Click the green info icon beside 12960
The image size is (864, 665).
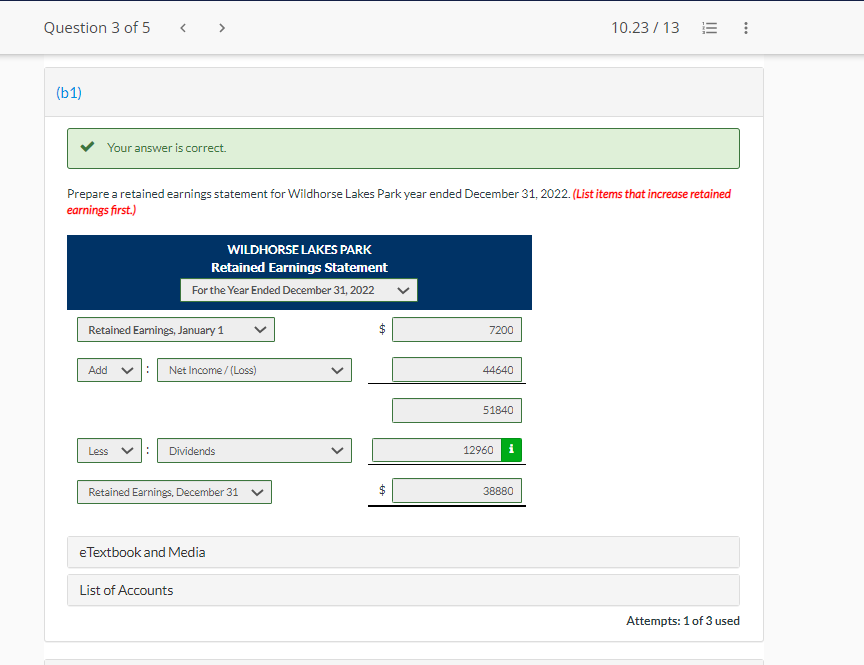pyautogui.click(x=512, y=450)
